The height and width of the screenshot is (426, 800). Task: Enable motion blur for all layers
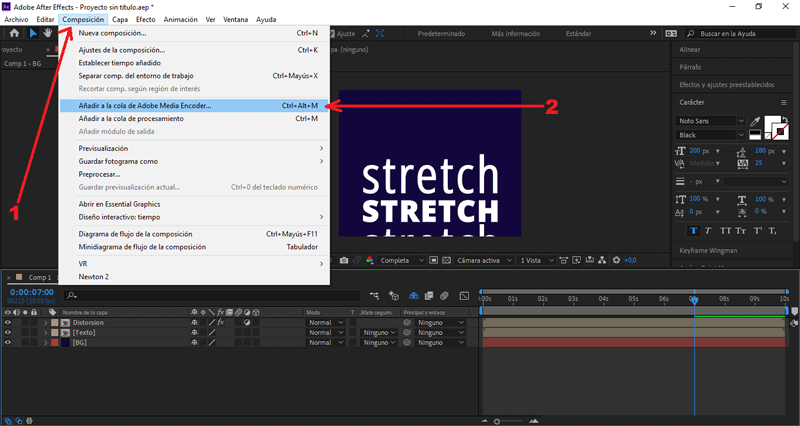(444, 296)
